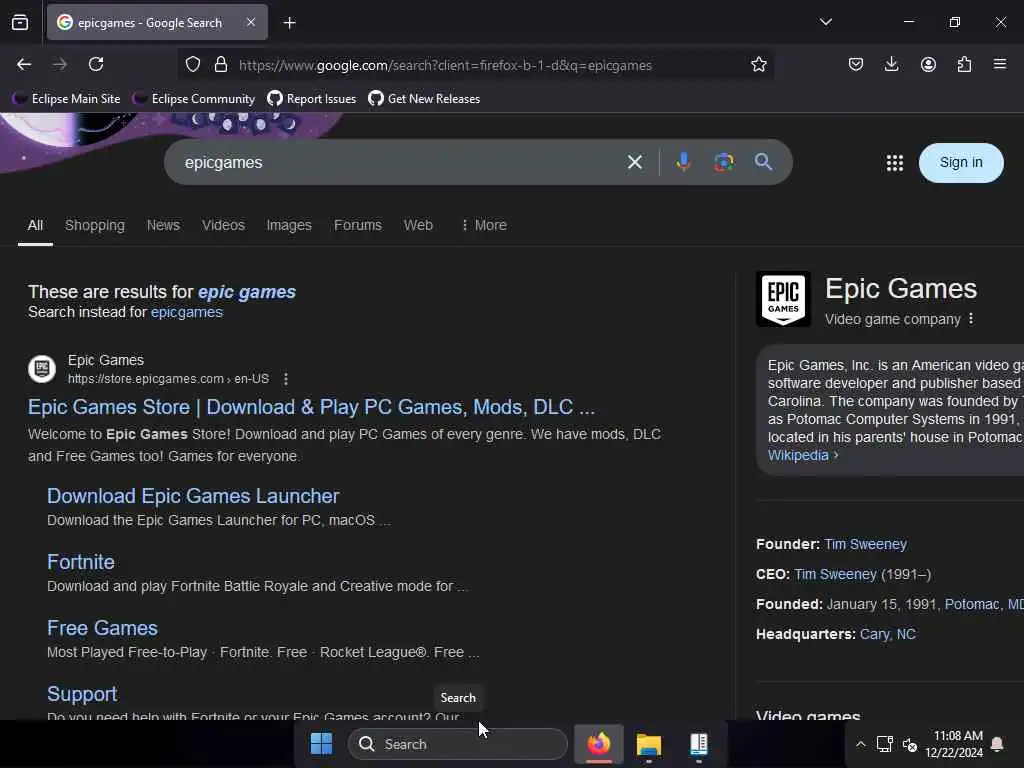Open the Cary, NC headquarters link

[x=888, y=634]
